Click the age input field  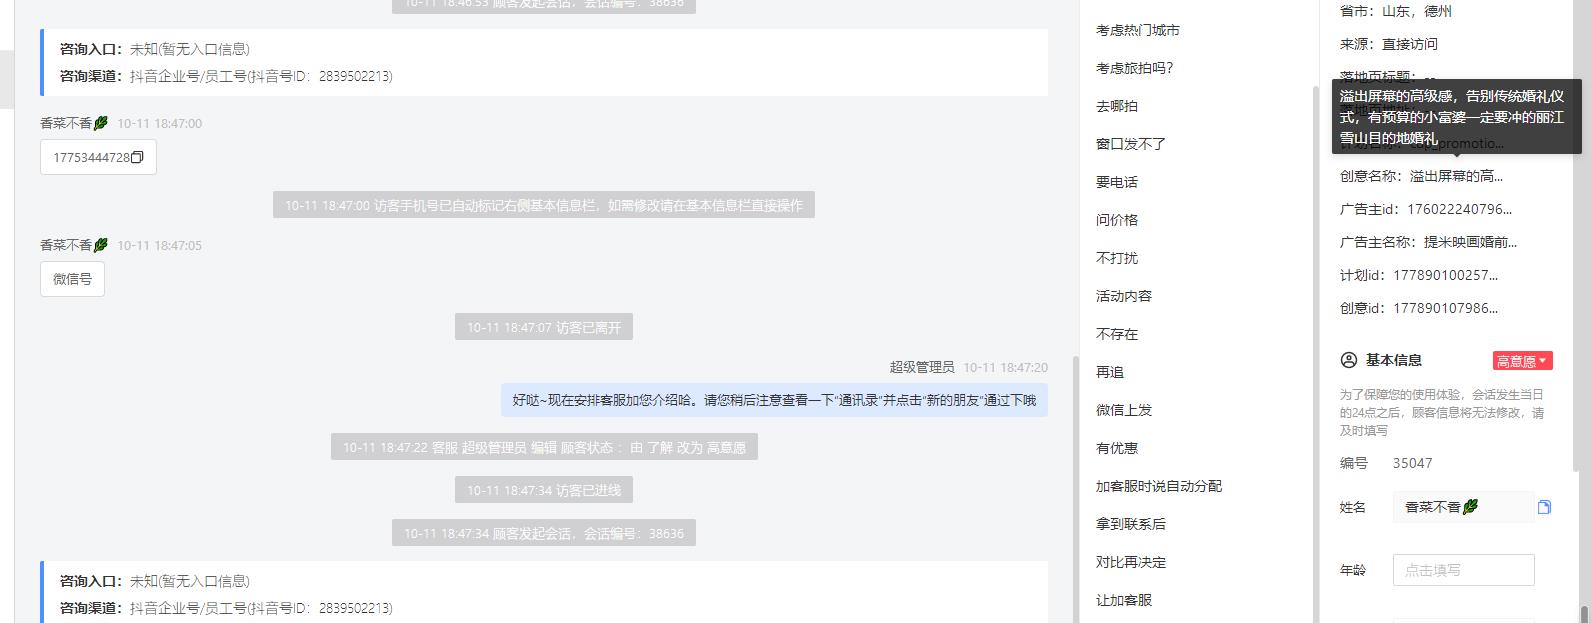pos(1463,570)
